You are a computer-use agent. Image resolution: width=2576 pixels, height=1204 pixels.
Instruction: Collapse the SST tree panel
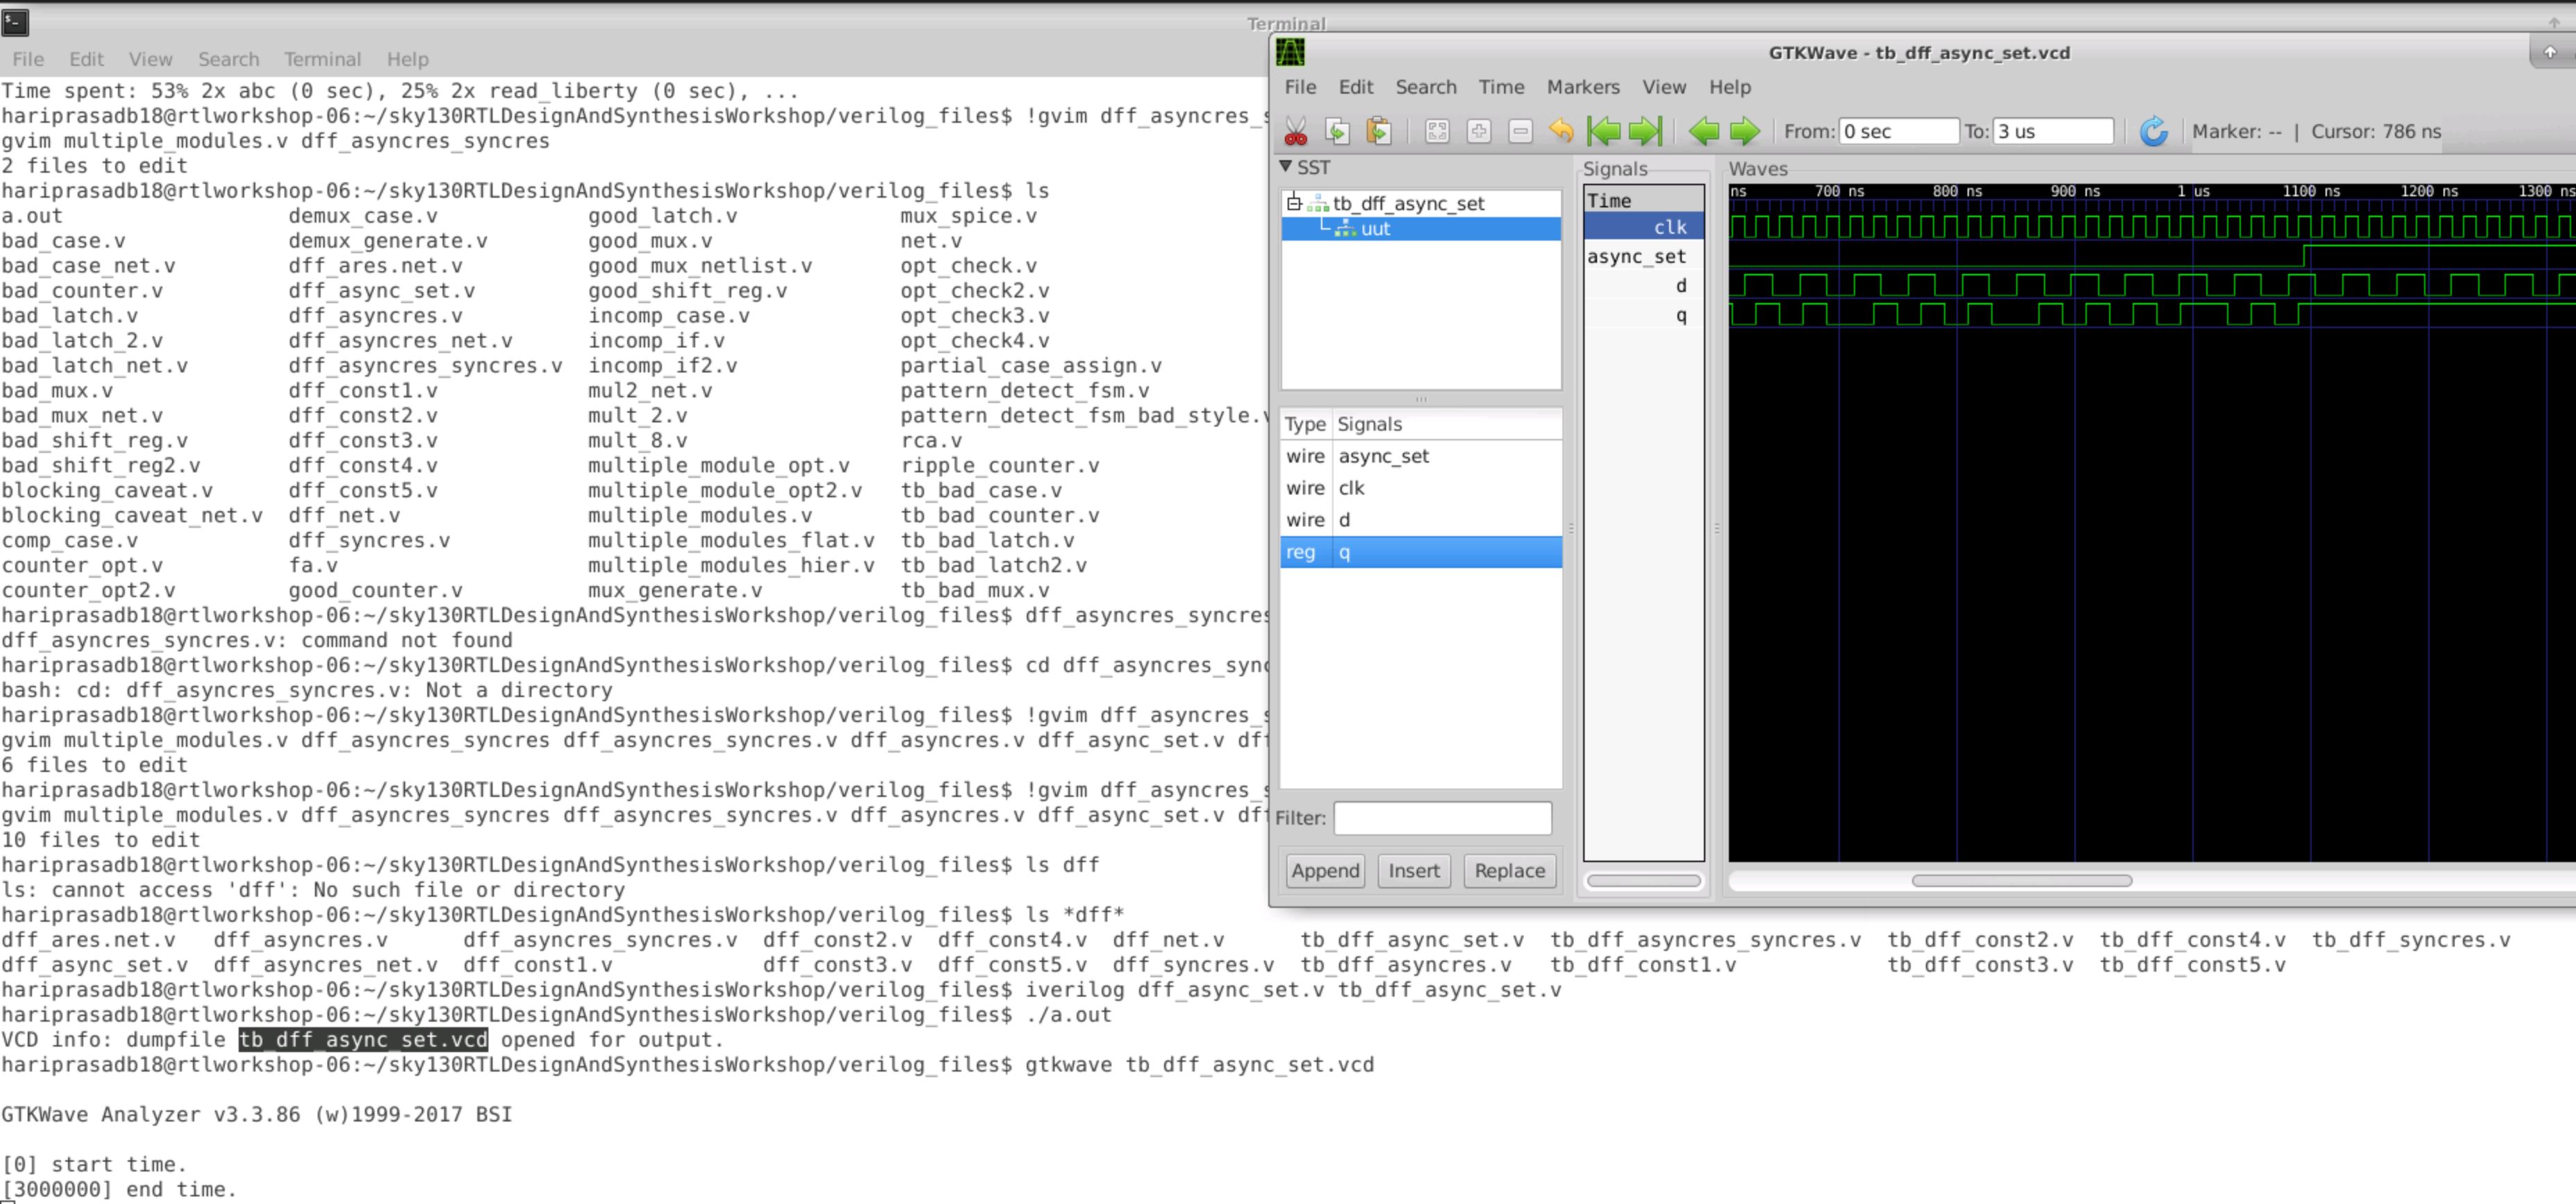coord(1288,168)
